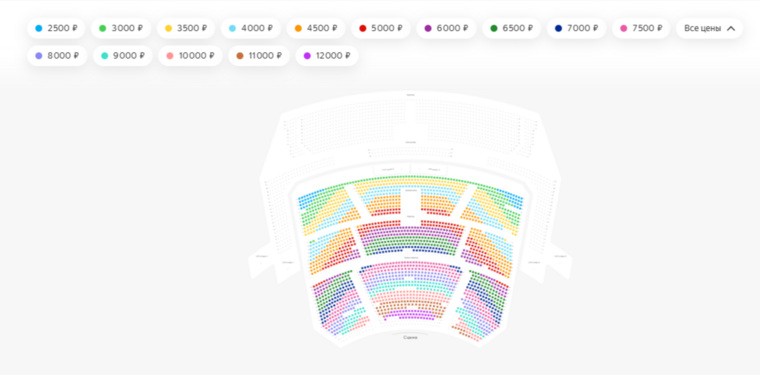The image size is (760, 375).
Task: Choose the 4500 ₽ orange price filter
Action: click(316, 29)
